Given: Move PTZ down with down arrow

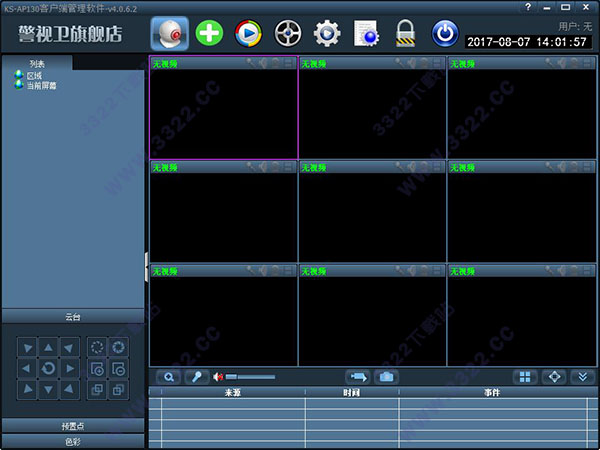Looking at the screenshot, I should tap(48, 390).
